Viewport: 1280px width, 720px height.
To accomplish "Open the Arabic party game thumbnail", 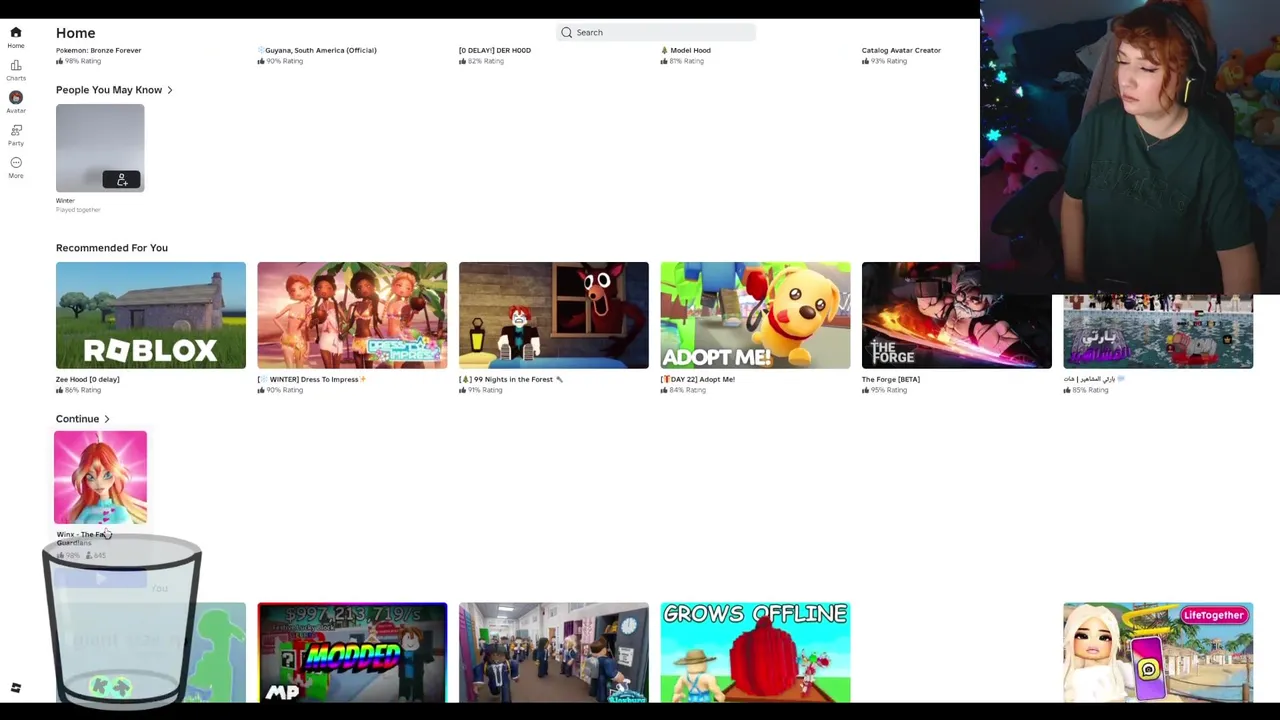I will [1158, 332].
